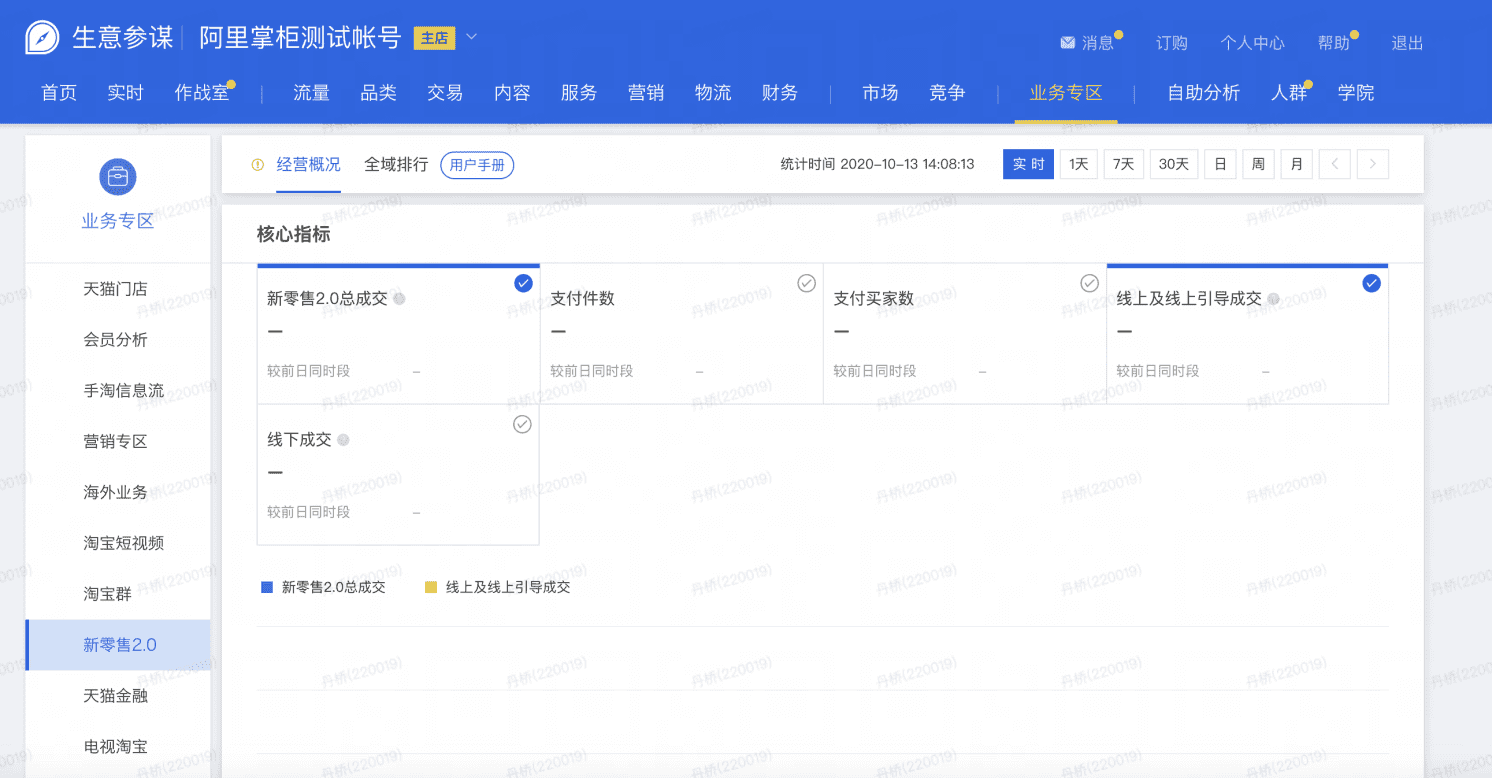Switch to the 全域排行 tab

(x=396, y=165)
